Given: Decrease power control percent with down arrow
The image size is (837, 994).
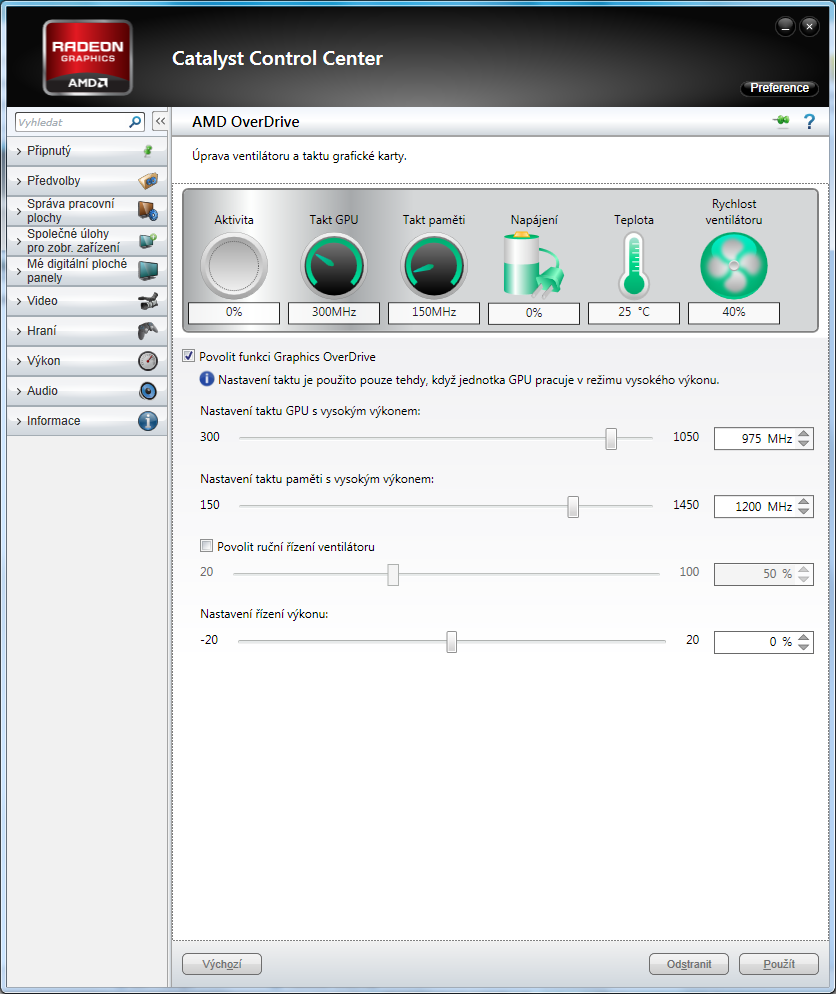Looking at the screenshot, I should point(804,647).
